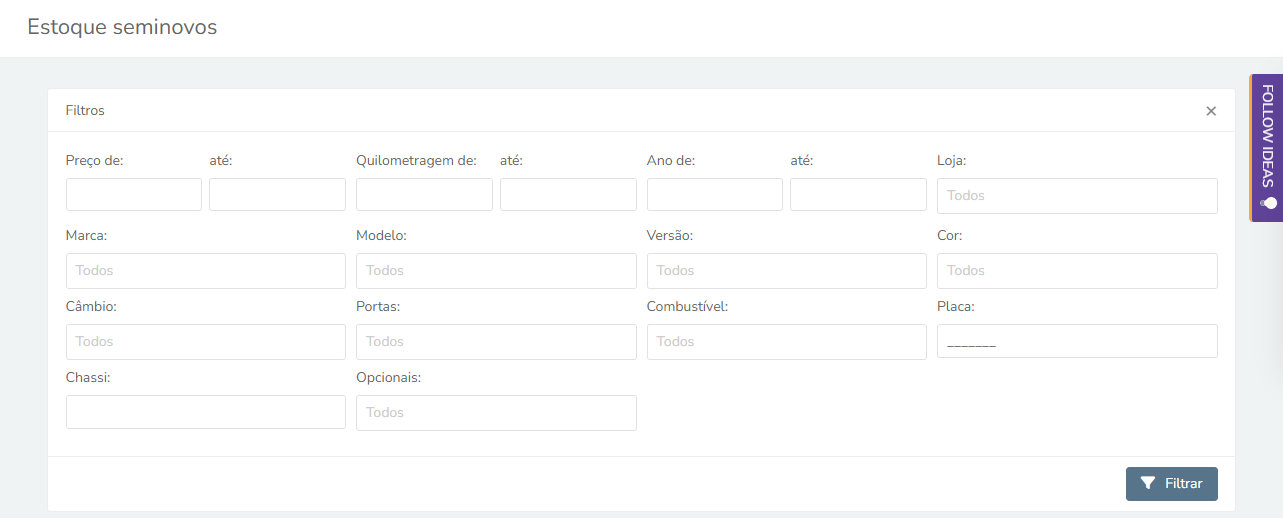Click the Preço até input field
Image resolution: width=1283 pixels, height=518 pixels.
point(277,194)
